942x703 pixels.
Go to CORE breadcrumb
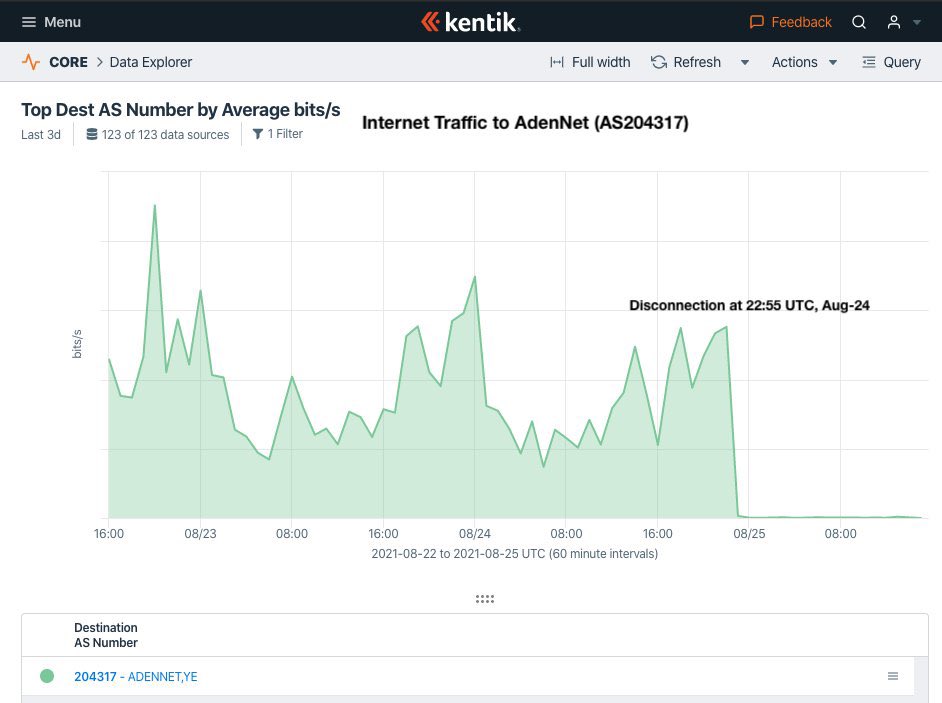pos(68,62)
